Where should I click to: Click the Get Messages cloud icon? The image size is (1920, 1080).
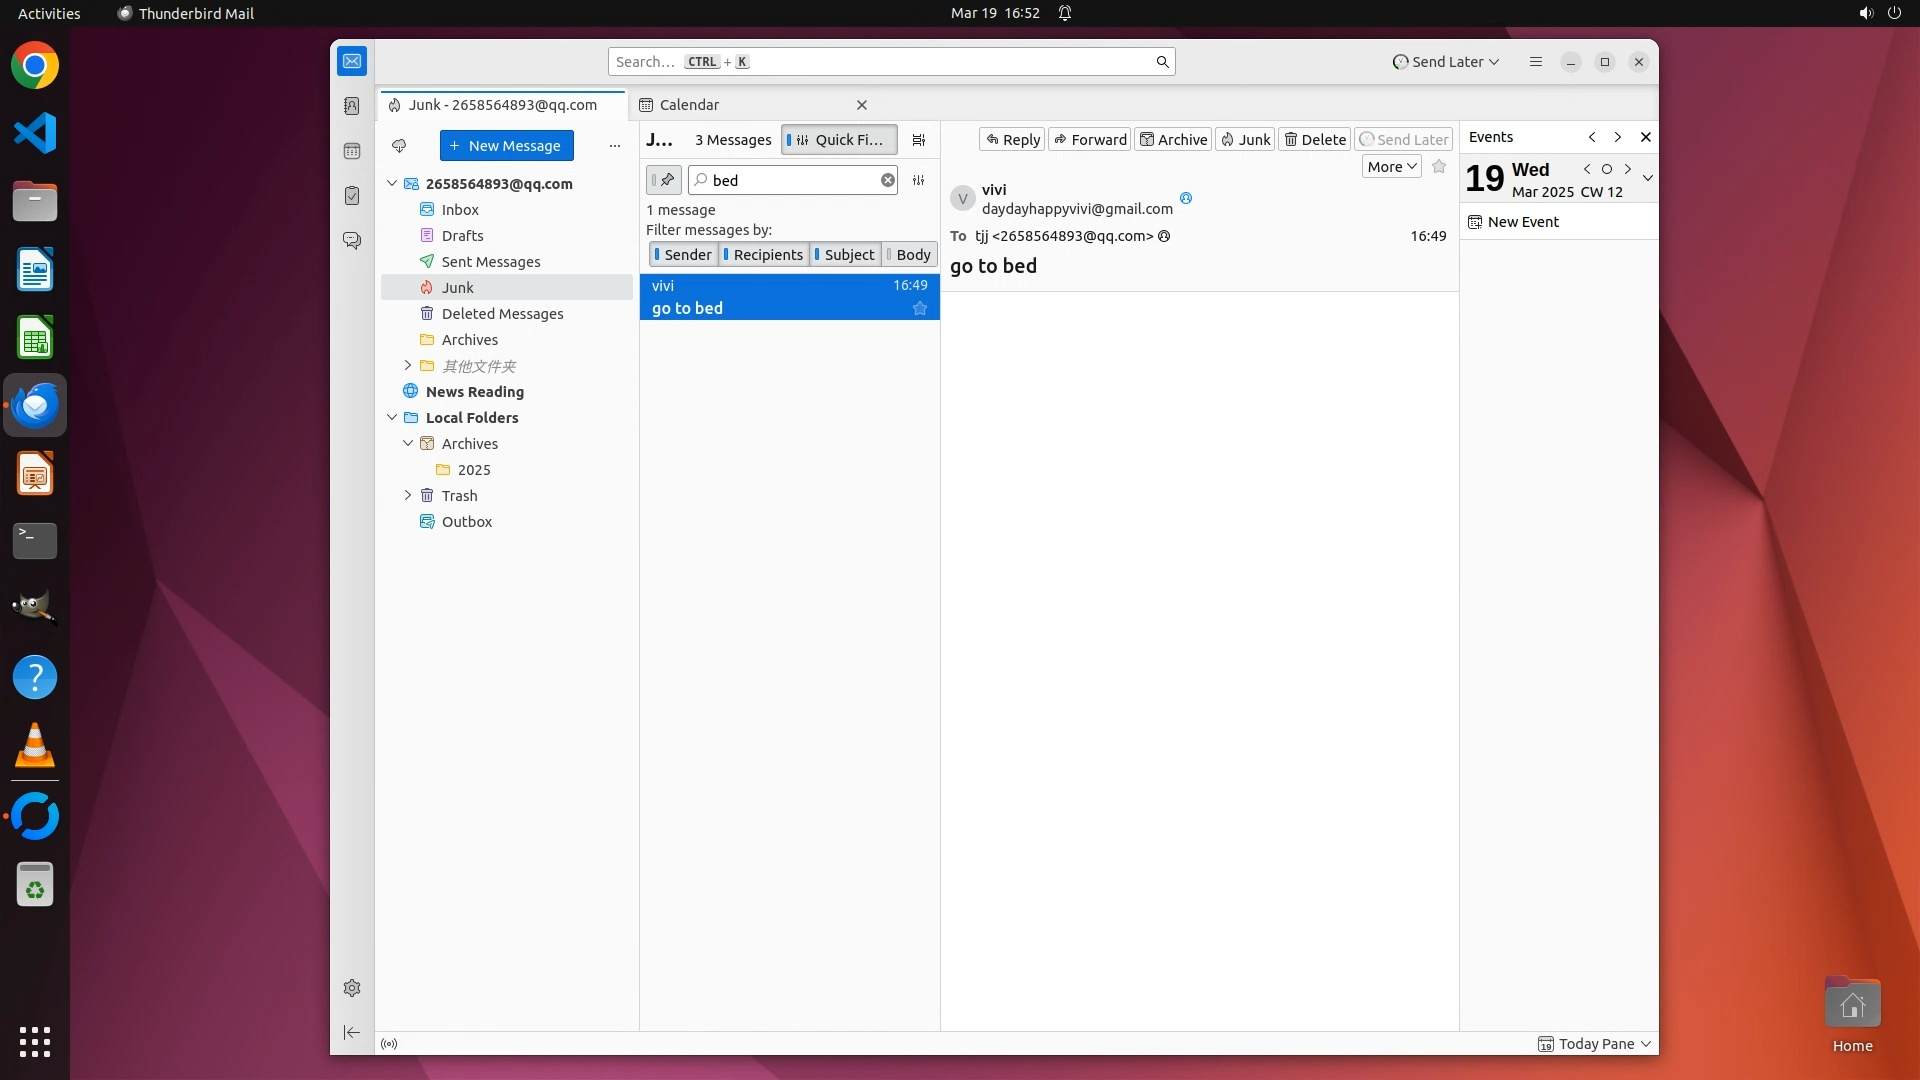[x=399, y=146]
